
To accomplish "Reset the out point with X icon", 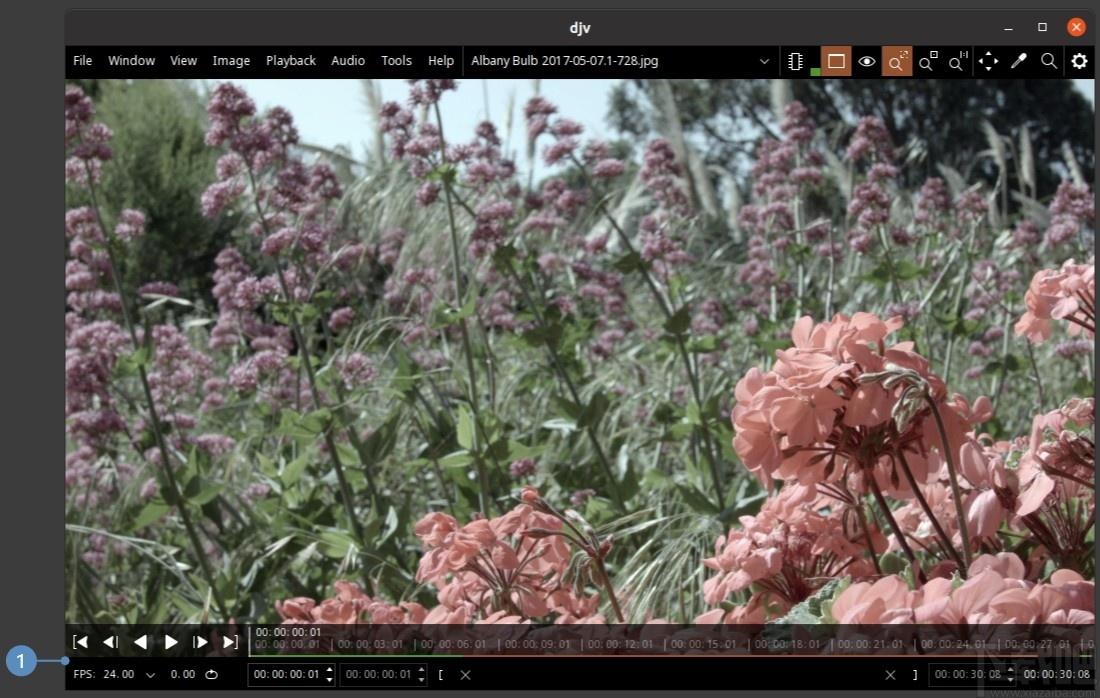I will click(x=890, y=675).
